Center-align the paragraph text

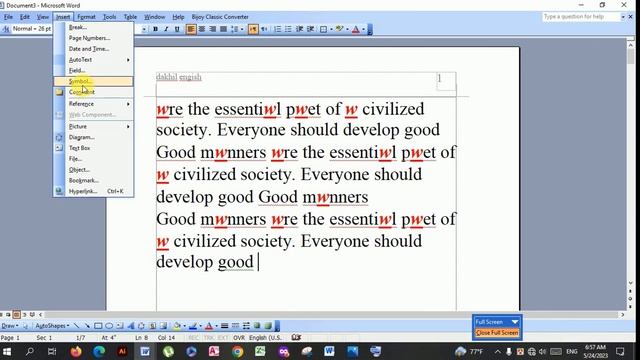pos(202,29)
